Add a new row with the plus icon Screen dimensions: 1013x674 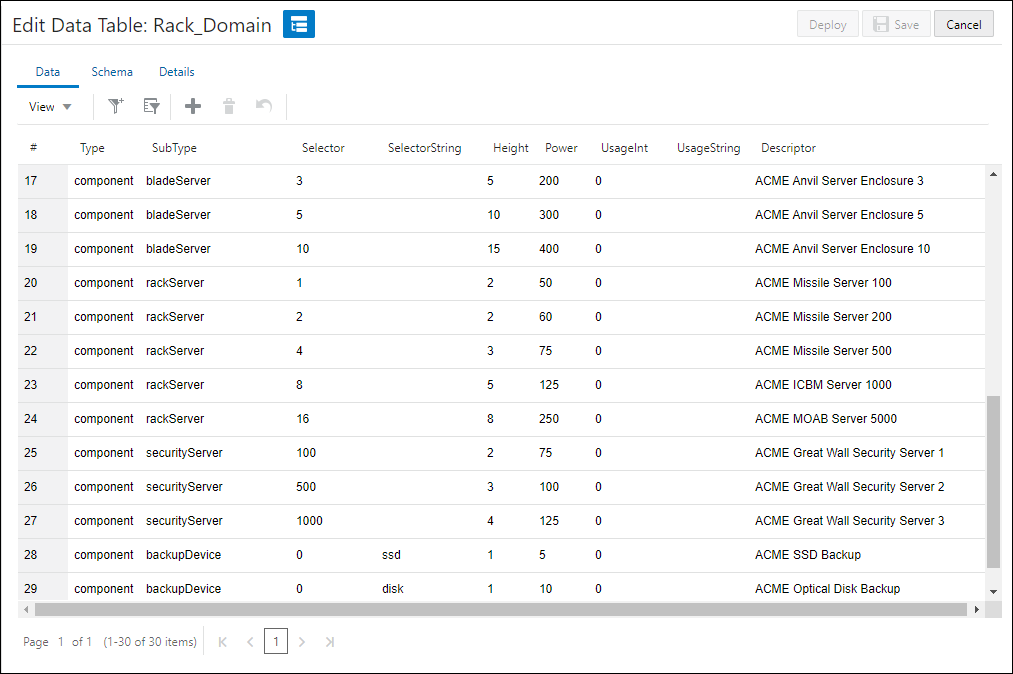(193, 105)
